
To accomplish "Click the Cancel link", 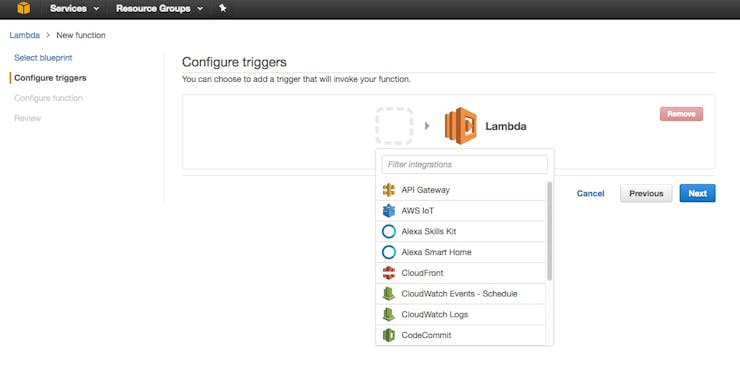I will [x=590, y=193].
